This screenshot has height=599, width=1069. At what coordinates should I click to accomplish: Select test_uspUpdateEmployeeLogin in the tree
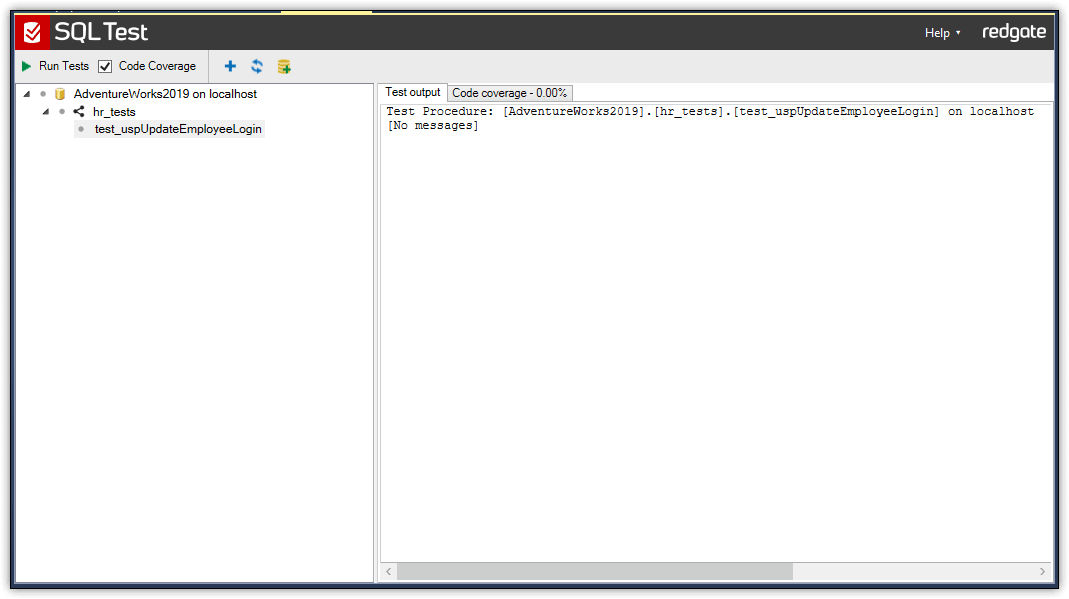coord(178,129)
